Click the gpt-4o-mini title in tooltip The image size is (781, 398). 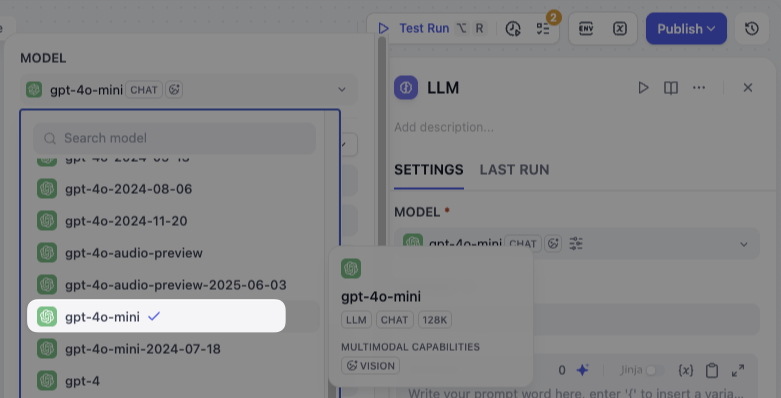tap(381, 296)
